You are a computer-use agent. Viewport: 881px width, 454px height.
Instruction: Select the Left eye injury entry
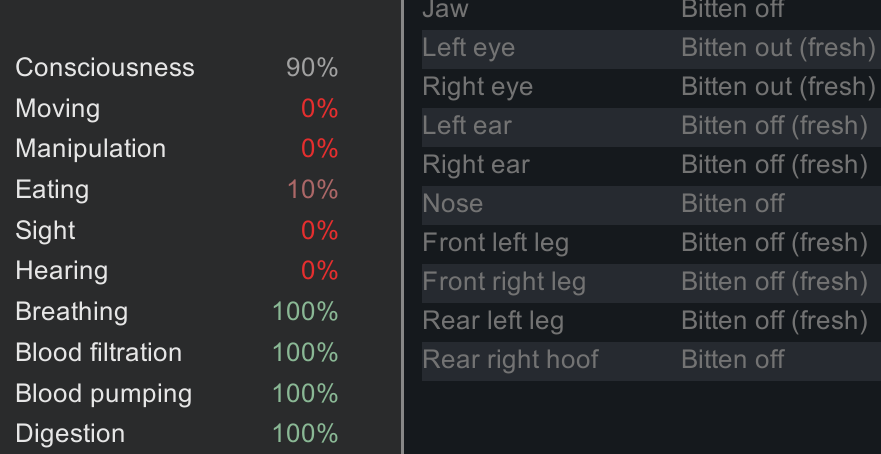click(650, 48)
